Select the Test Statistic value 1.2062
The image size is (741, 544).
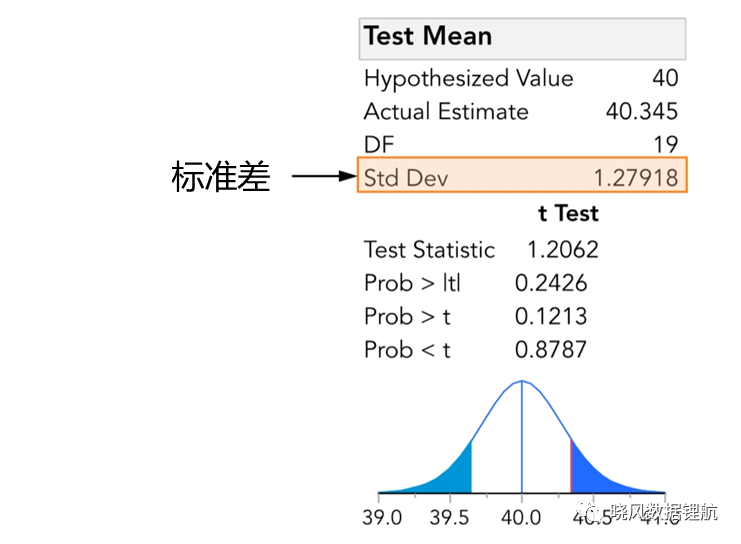562,250
